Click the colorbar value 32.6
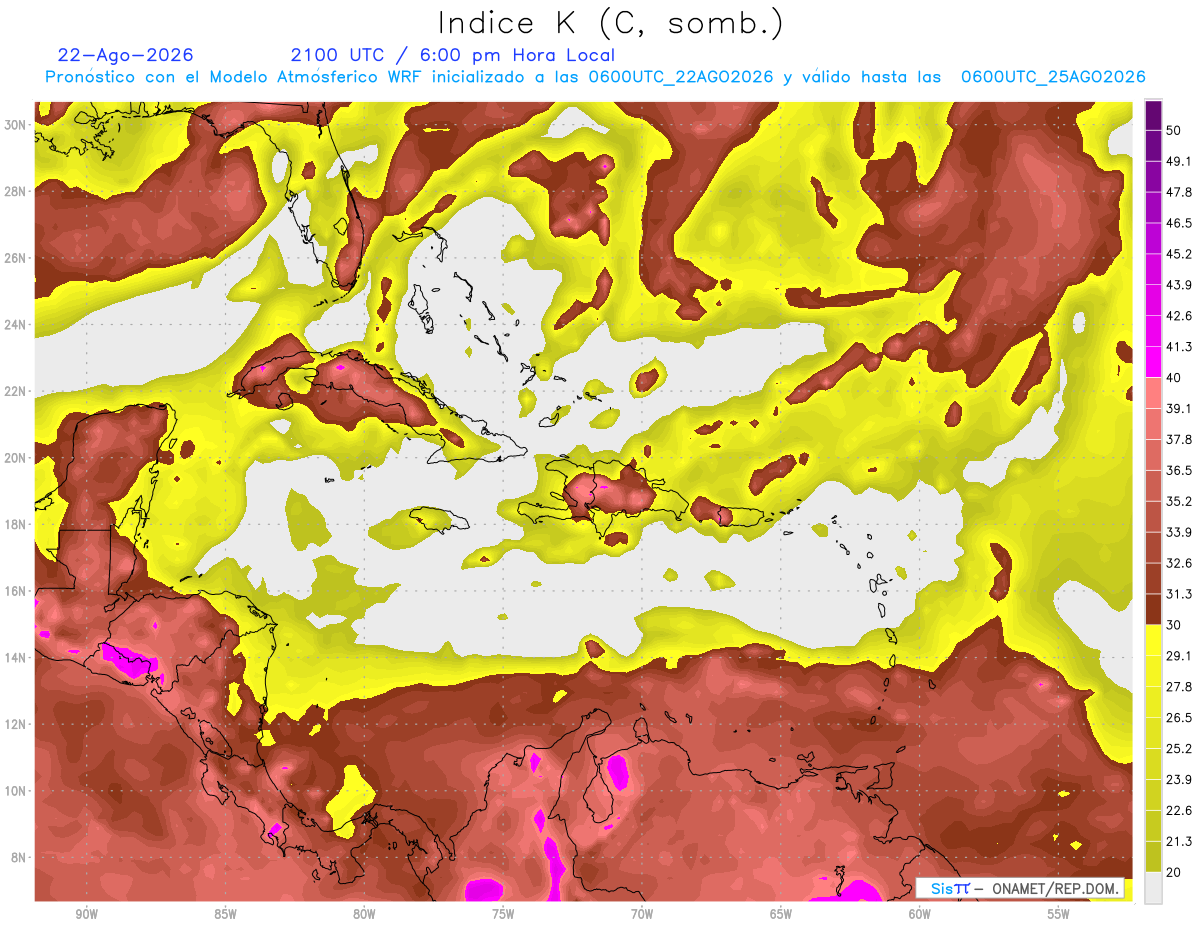This screenshot has height=927, width=1200. point(1179,563)
